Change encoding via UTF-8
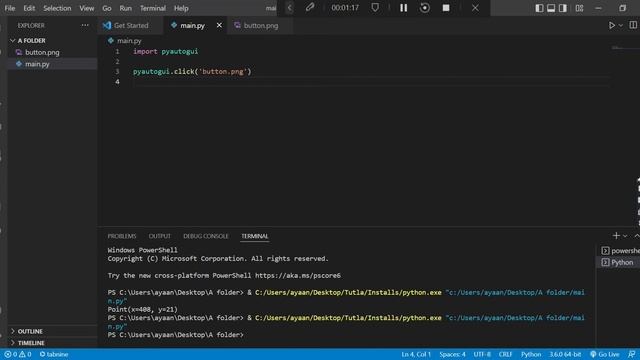640x360 pixels. click(482, 354)
